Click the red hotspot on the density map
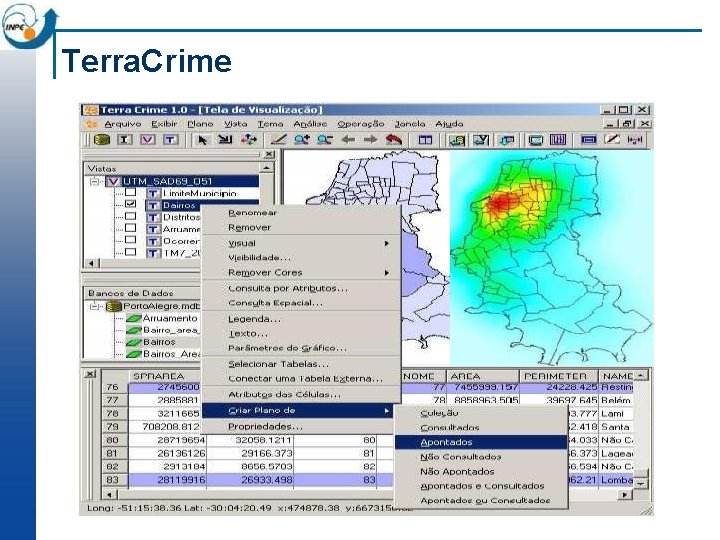 click(x=500, y=202)
